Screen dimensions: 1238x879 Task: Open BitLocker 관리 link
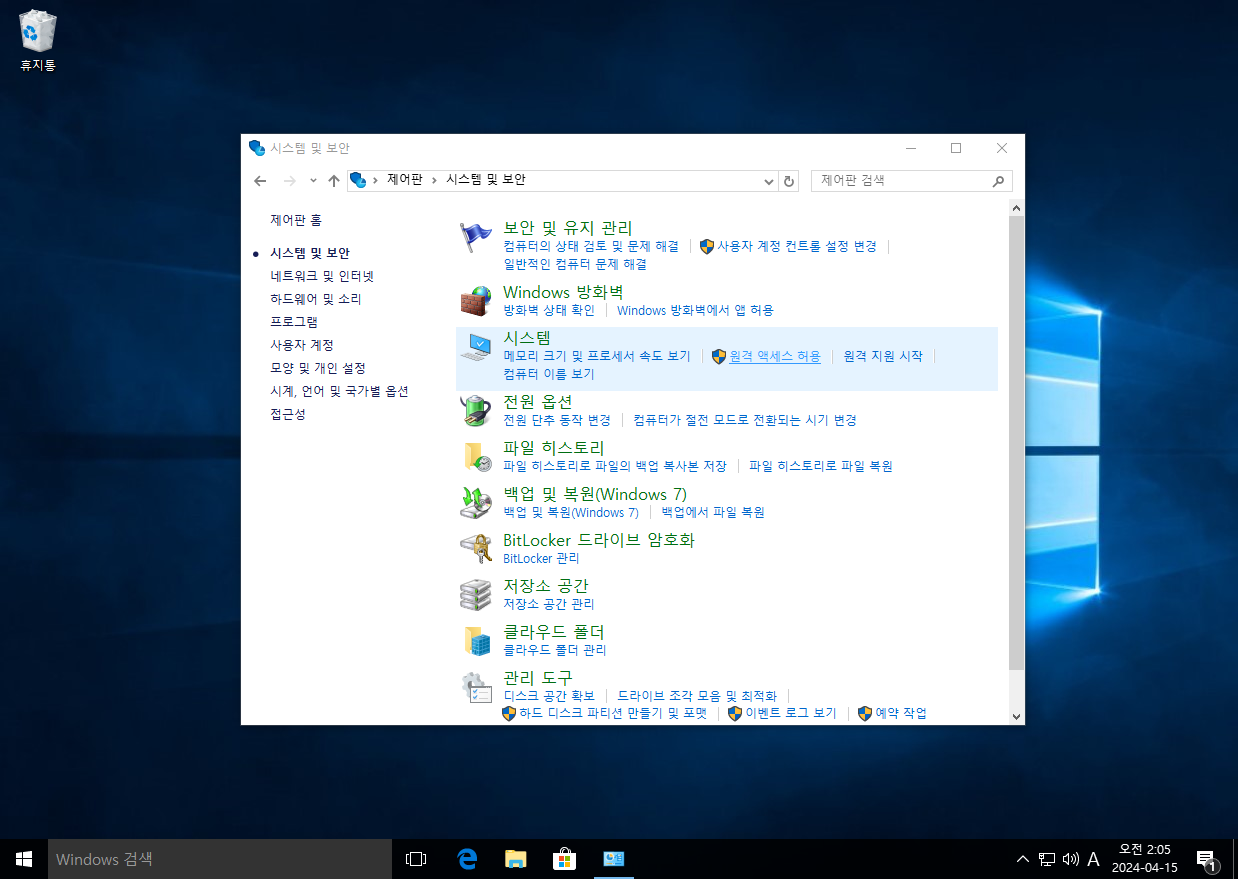tap(541, 558)
